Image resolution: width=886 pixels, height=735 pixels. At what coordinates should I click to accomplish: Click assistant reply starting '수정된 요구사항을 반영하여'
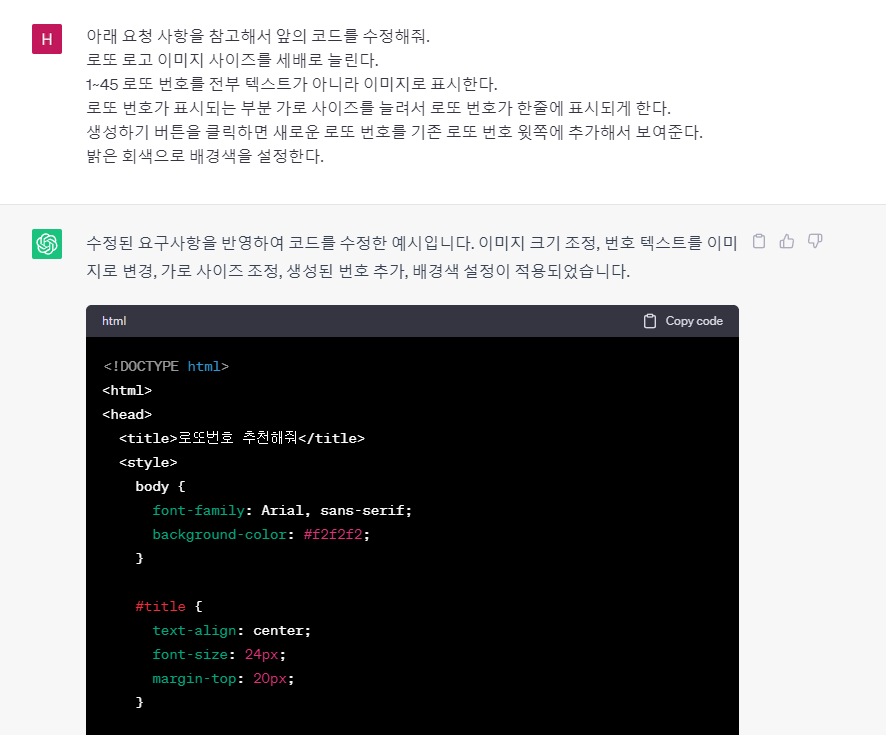click(412, 257)
